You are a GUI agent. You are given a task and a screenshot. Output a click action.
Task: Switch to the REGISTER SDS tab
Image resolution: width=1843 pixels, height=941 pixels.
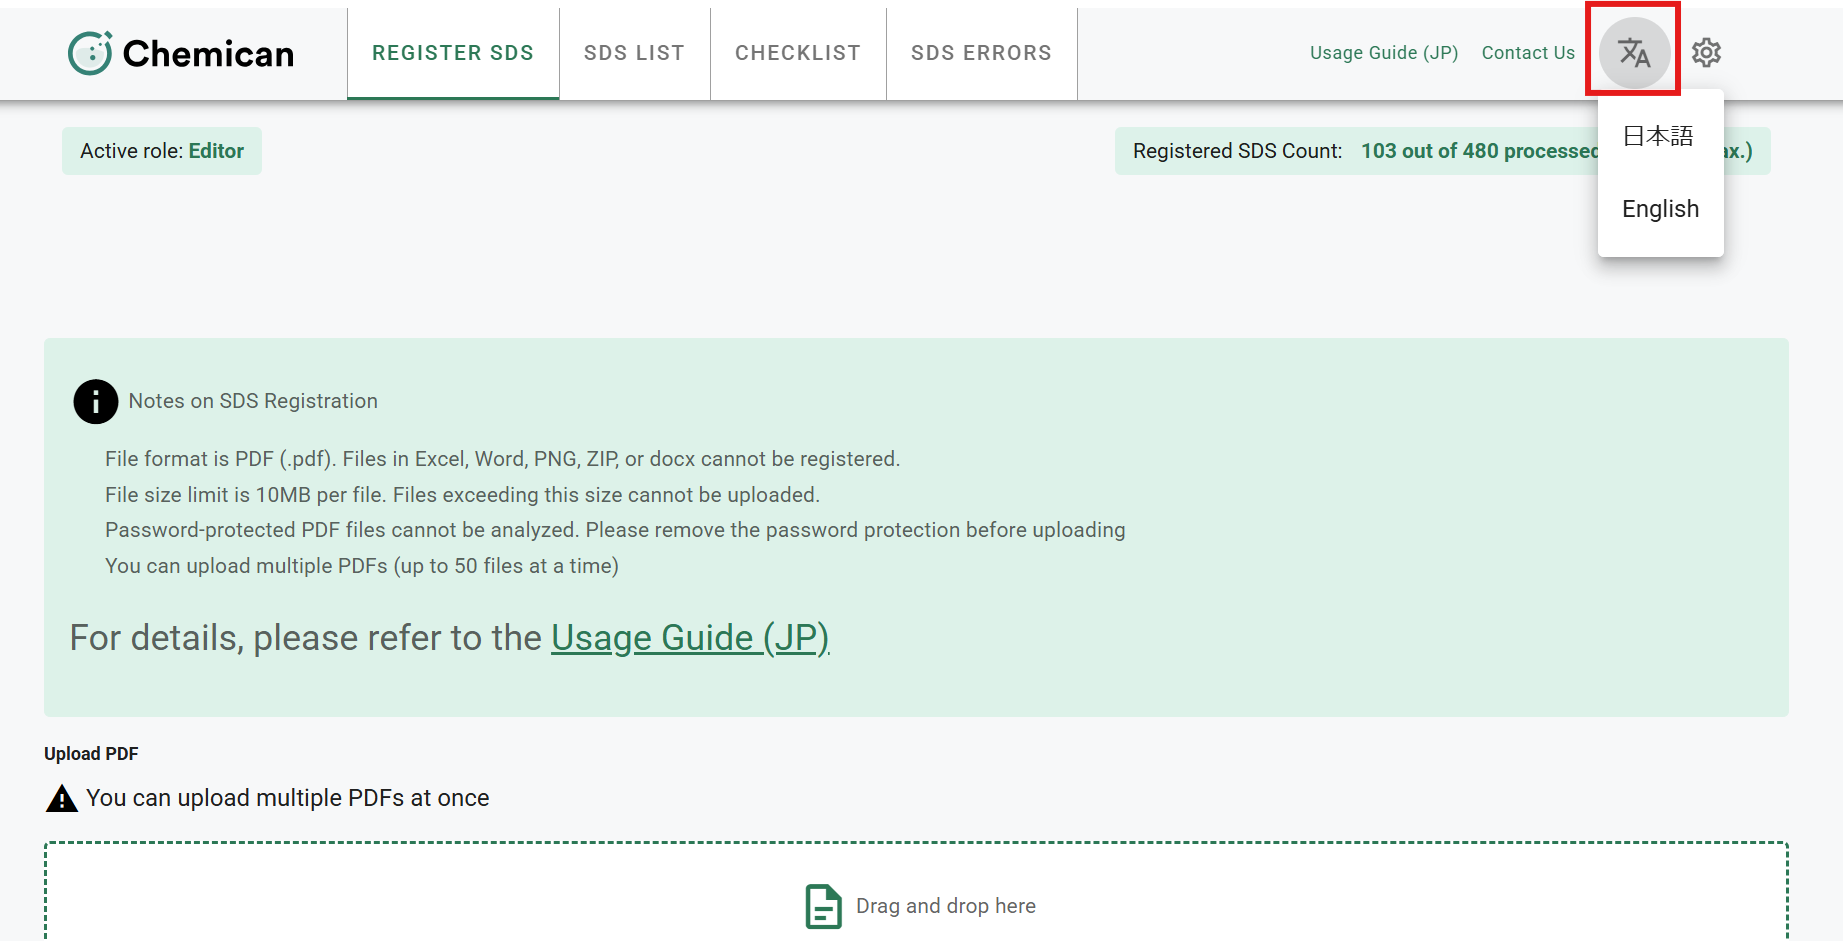pos(453,53)
